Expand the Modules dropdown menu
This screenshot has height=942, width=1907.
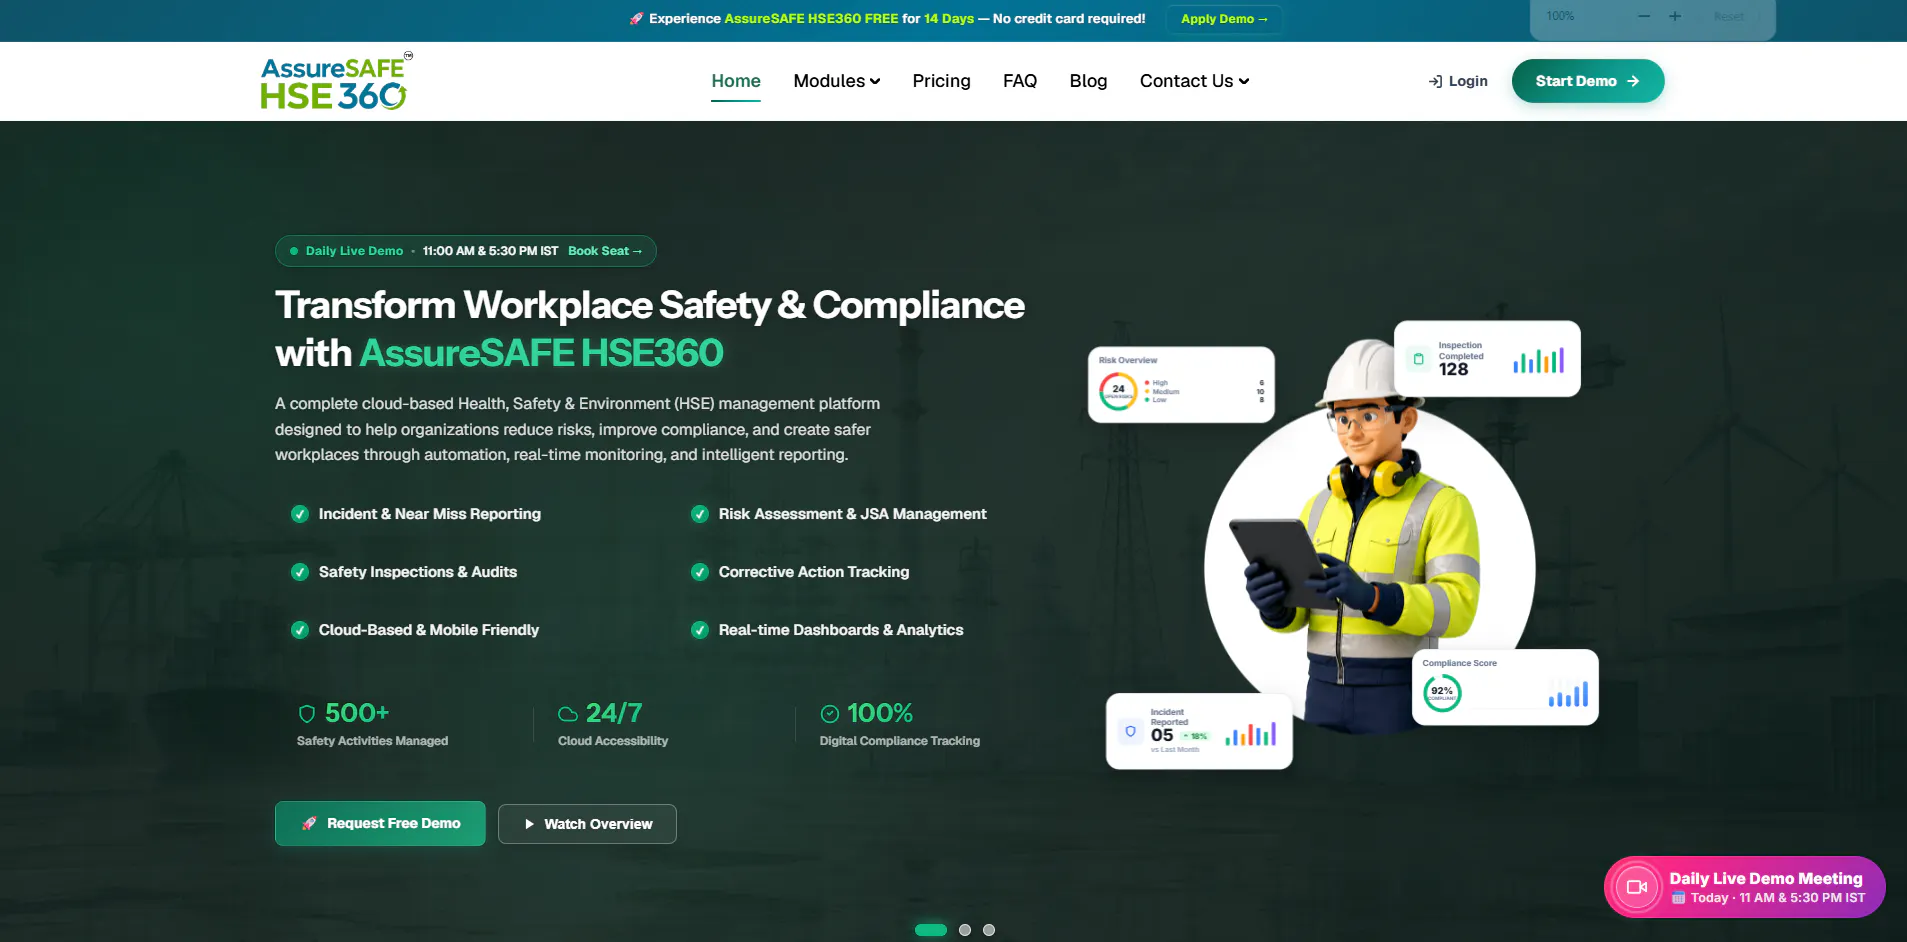click(x=837, y=81)
